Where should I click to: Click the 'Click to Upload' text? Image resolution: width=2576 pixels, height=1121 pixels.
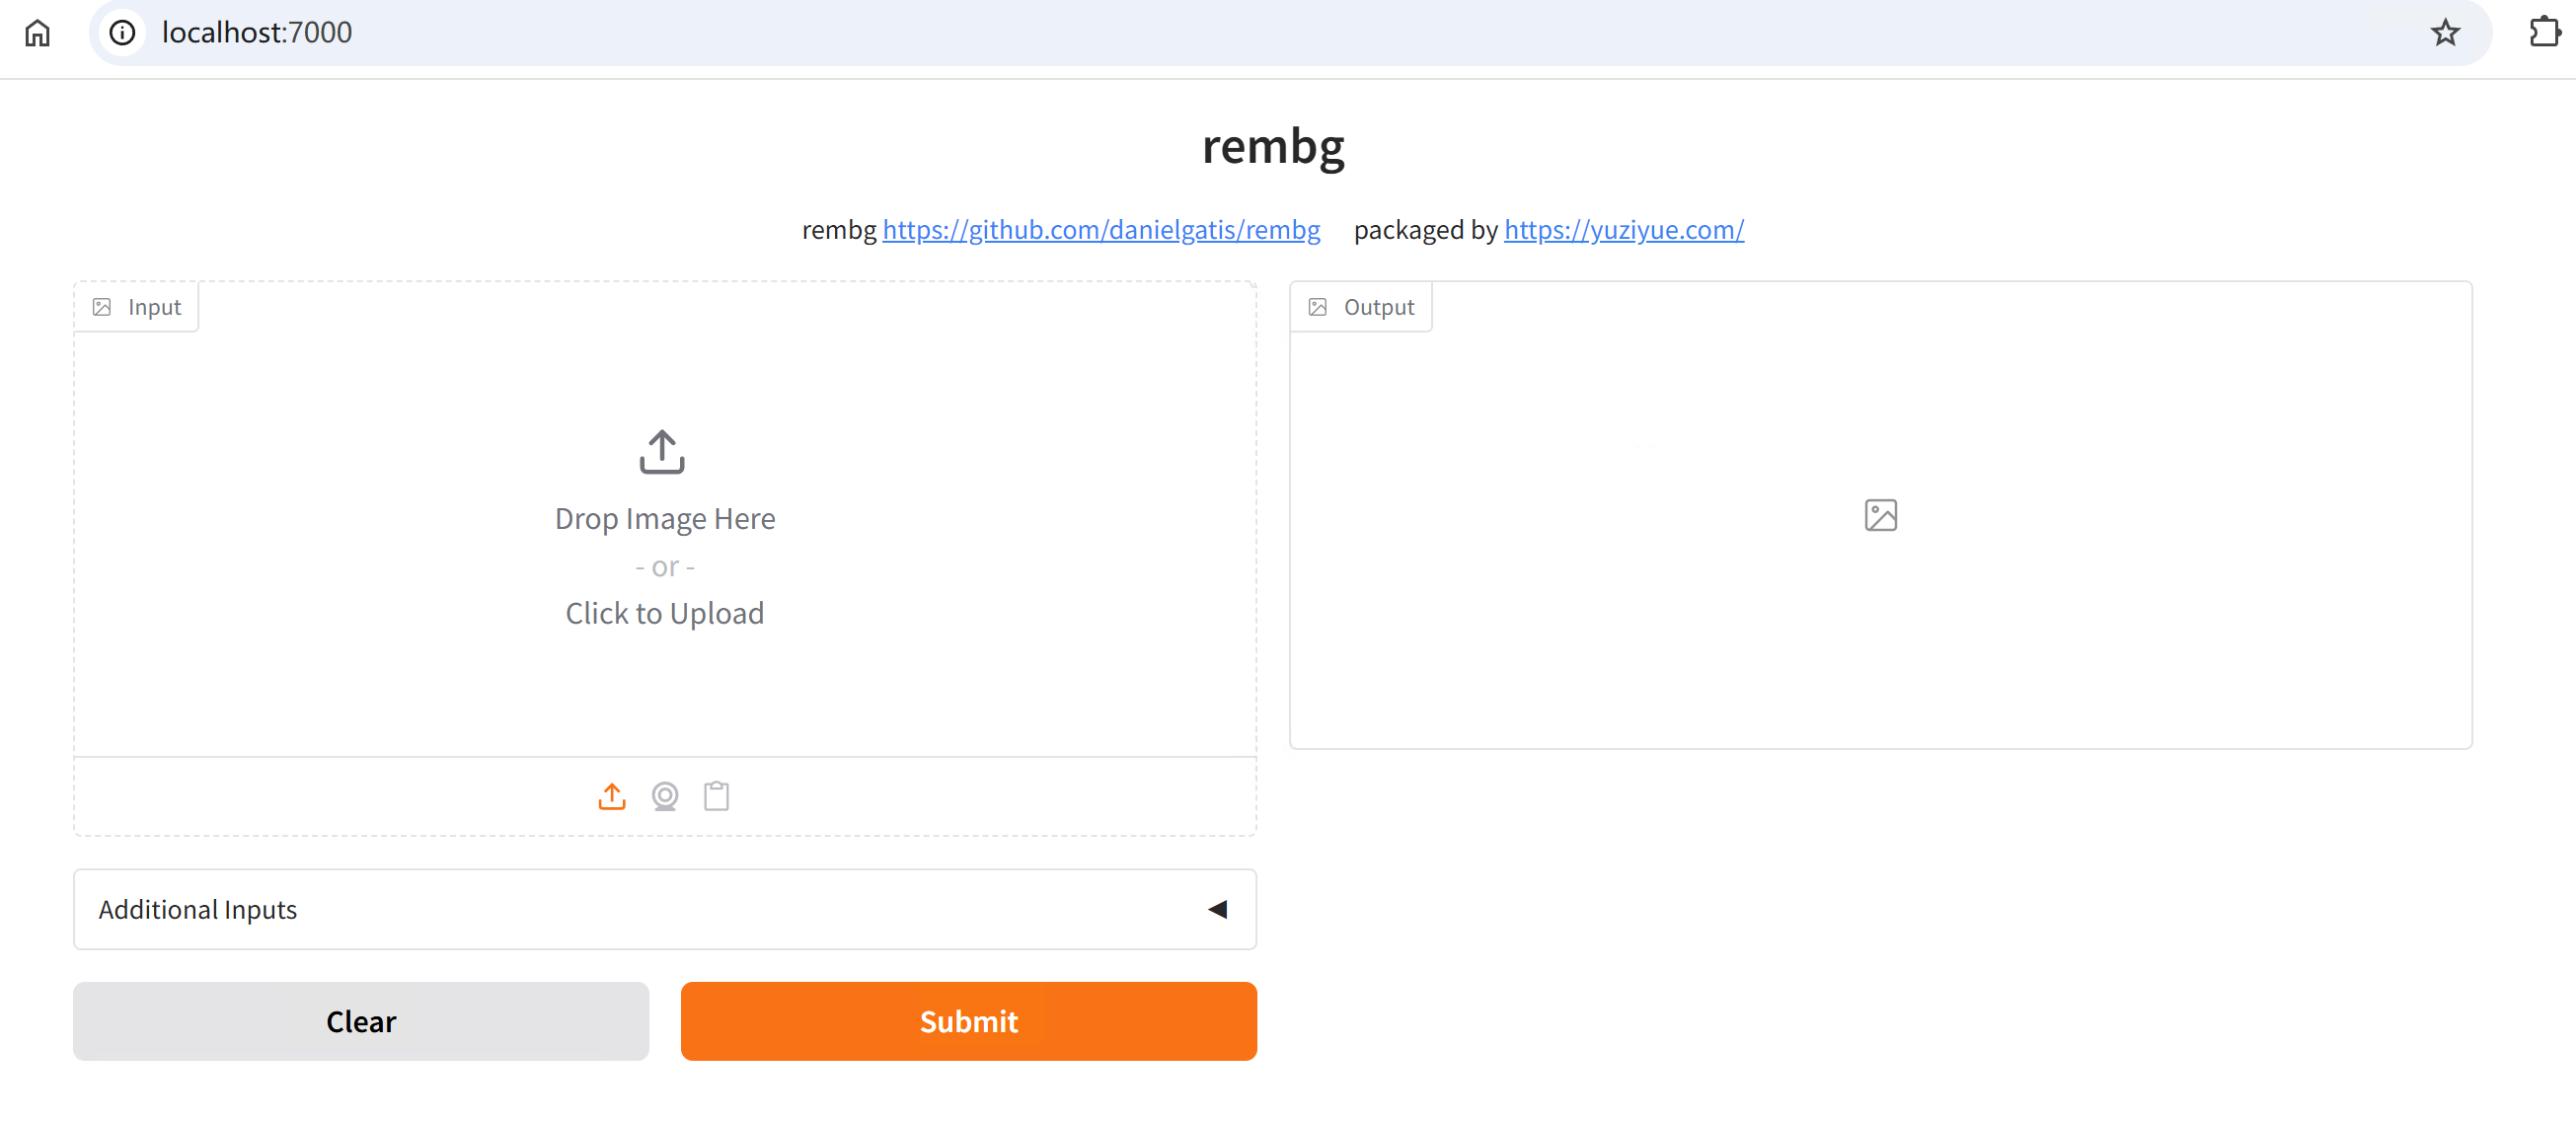[x=664, y=613]
